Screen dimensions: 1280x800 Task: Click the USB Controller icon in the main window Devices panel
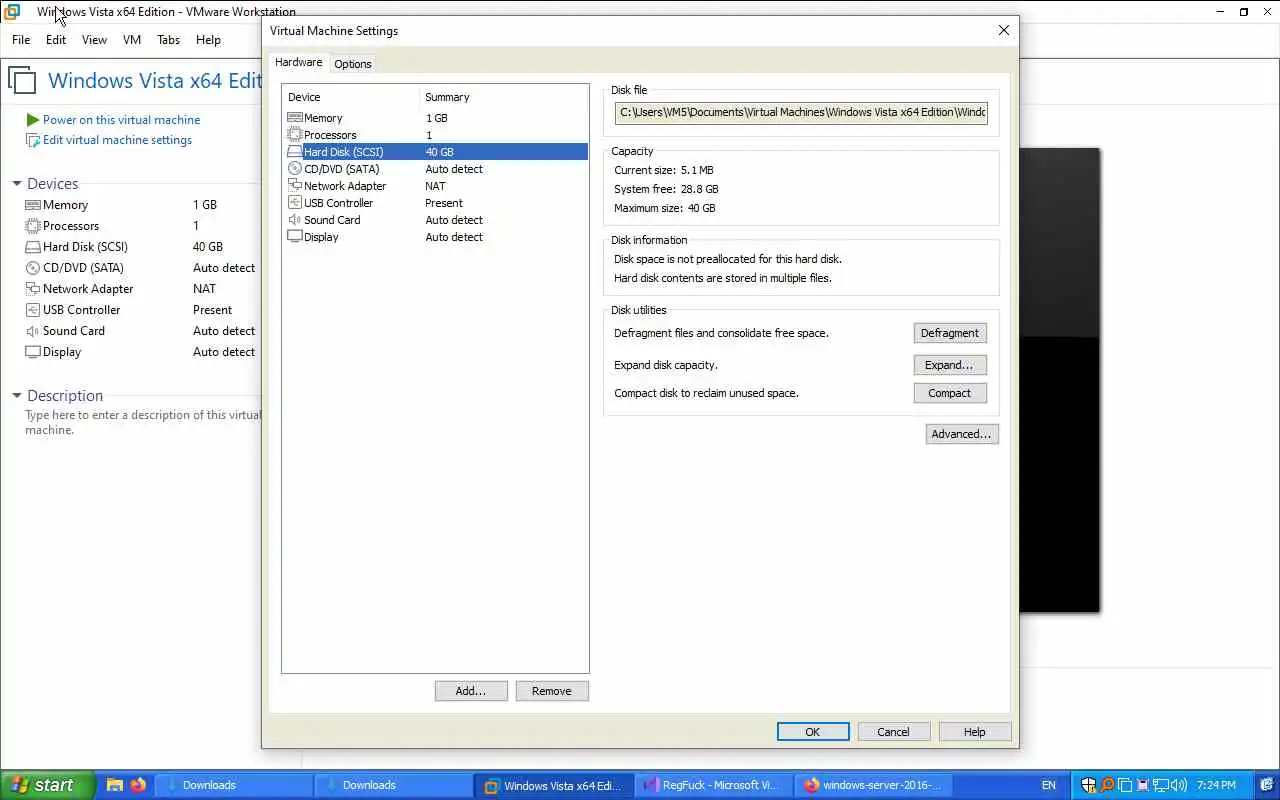33,310
